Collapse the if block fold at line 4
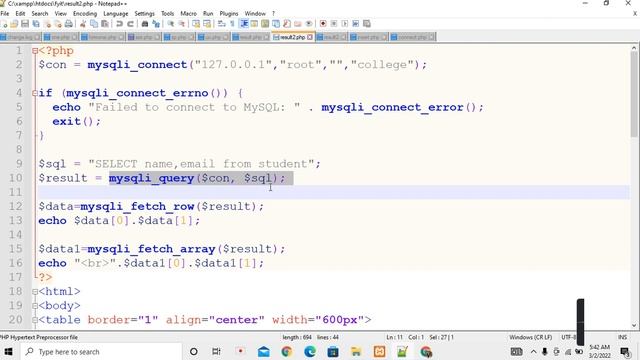This screenshot has height=360, width=640. 35,93
